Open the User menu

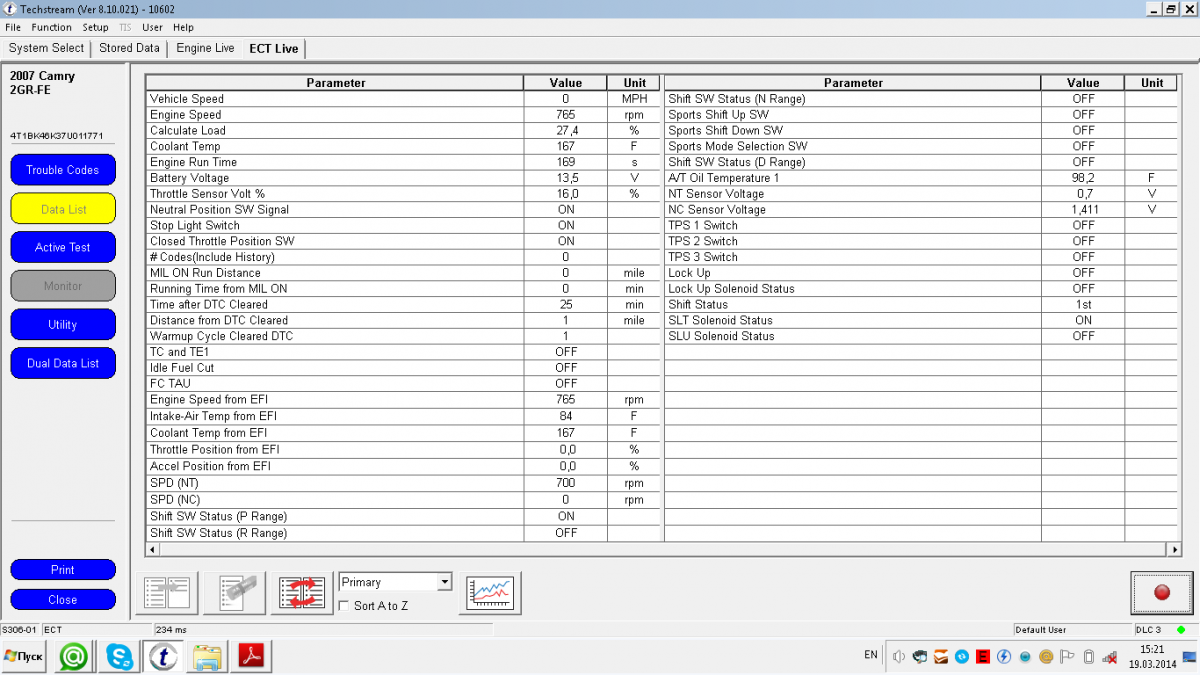(152, 27)
